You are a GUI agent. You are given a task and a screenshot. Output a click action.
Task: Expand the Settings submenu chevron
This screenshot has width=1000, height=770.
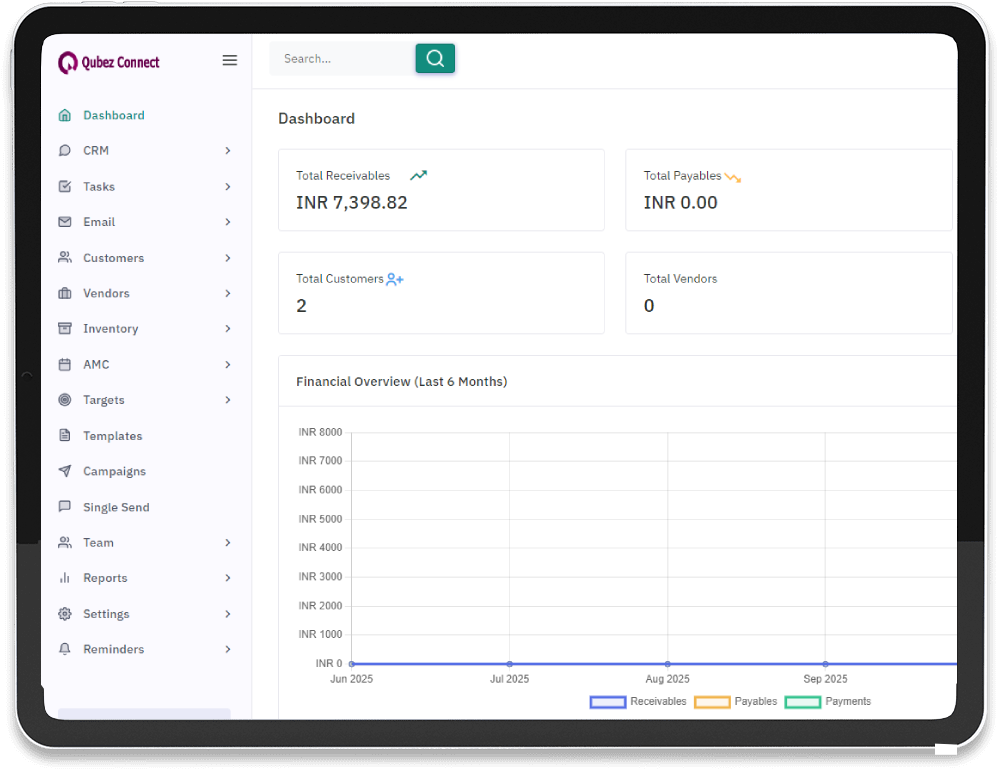click(228, 614)
